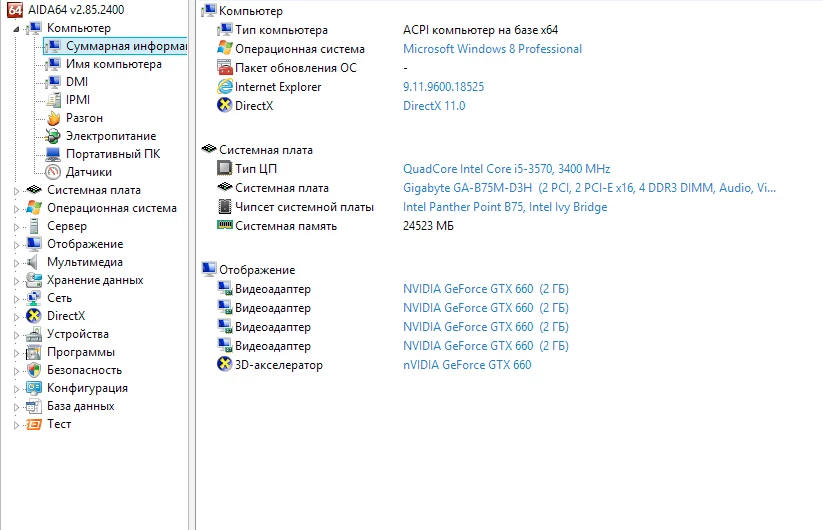Open the Электропитание icon

point(53,136)
